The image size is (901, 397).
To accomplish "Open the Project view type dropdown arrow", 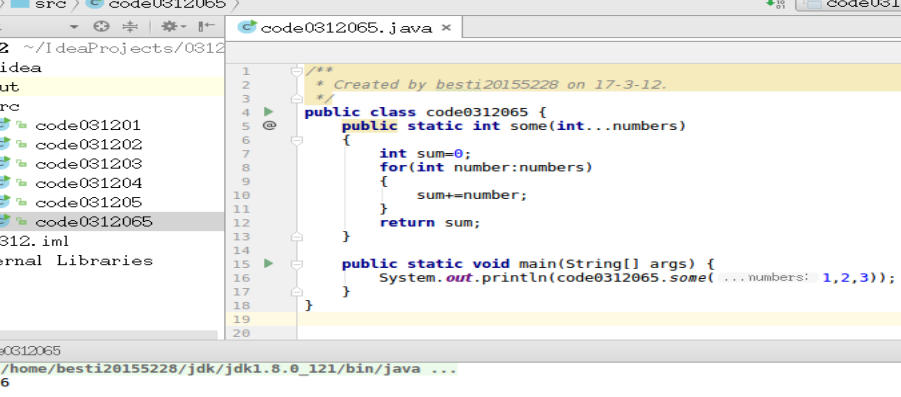I will click(74, 27).
